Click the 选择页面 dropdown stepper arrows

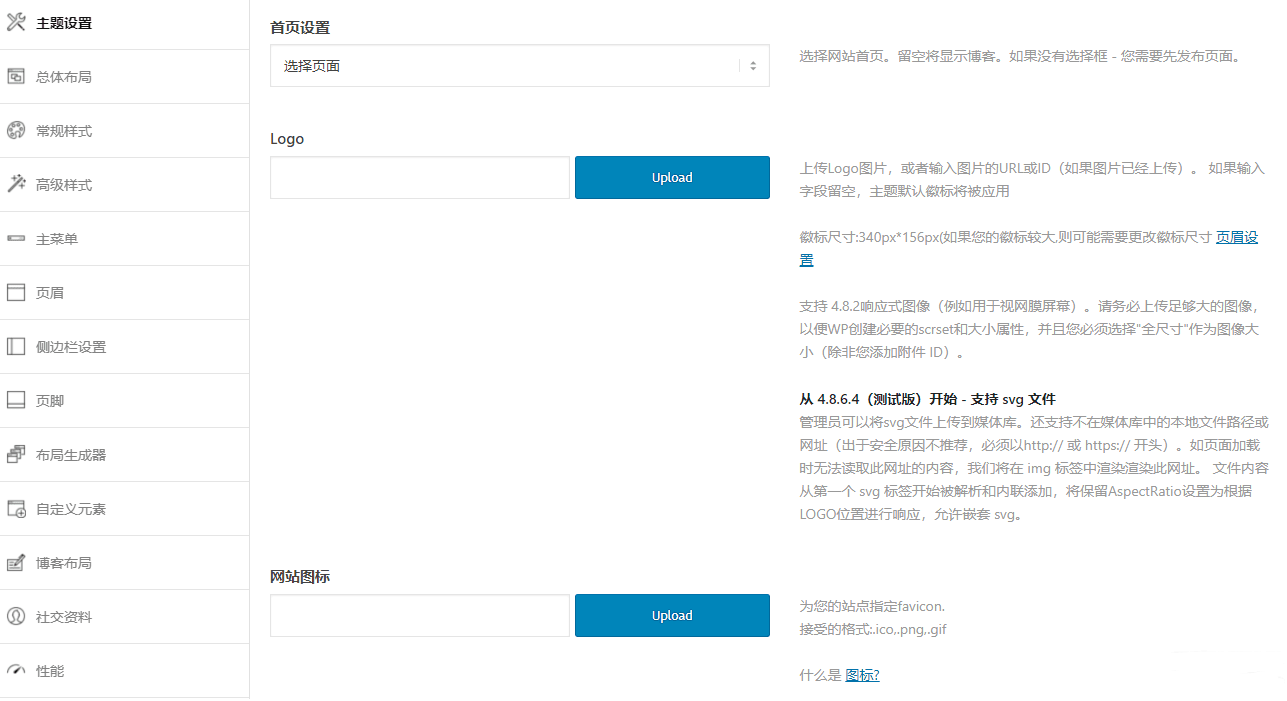752,64
